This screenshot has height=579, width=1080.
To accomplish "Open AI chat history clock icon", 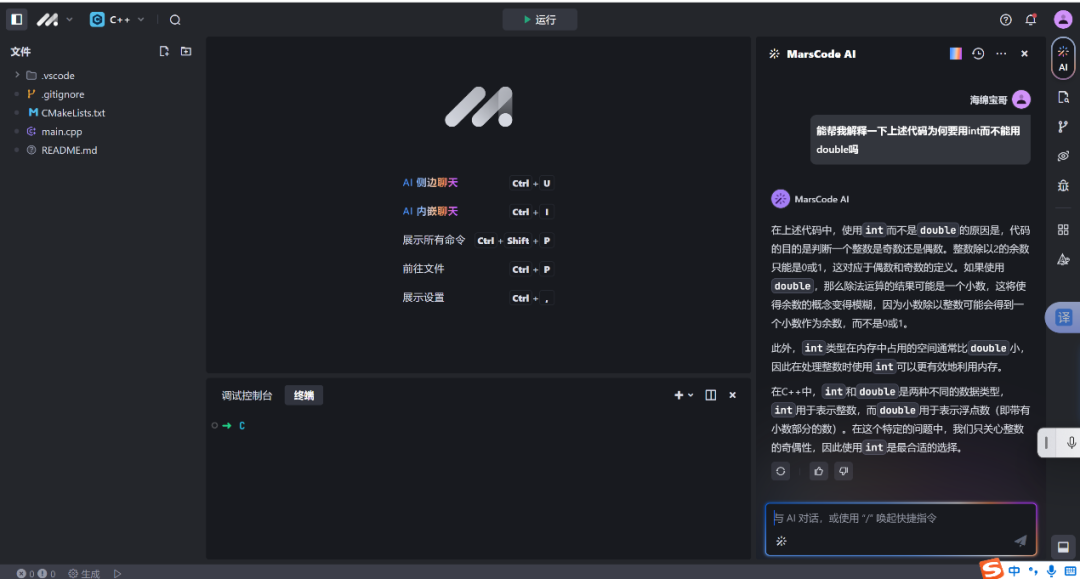I will pyautogui.click(x=978, y=53).
